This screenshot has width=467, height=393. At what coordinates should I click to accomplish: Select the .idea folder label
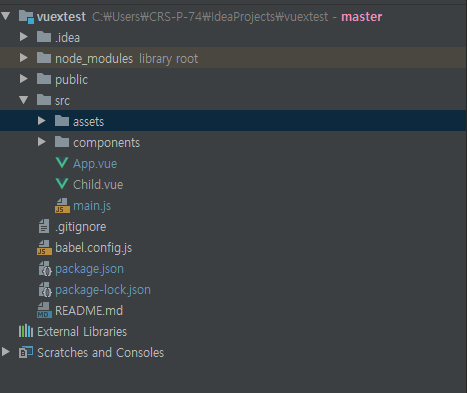67,37
